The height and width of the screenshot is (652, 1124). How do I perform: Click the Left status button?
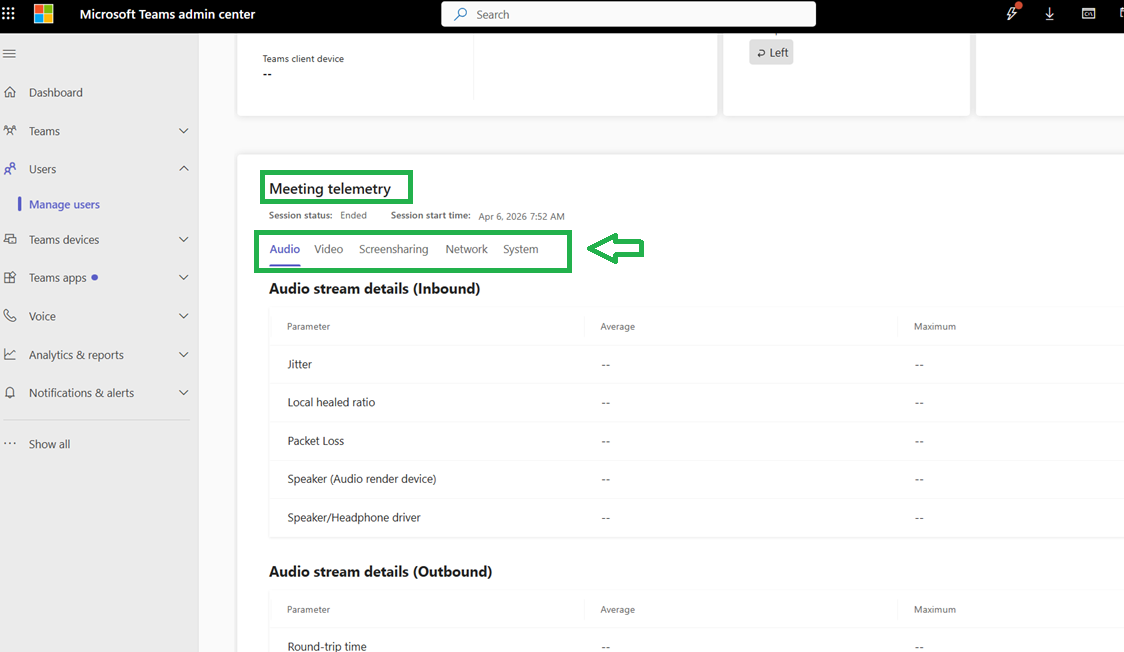(x=771, y=52)
